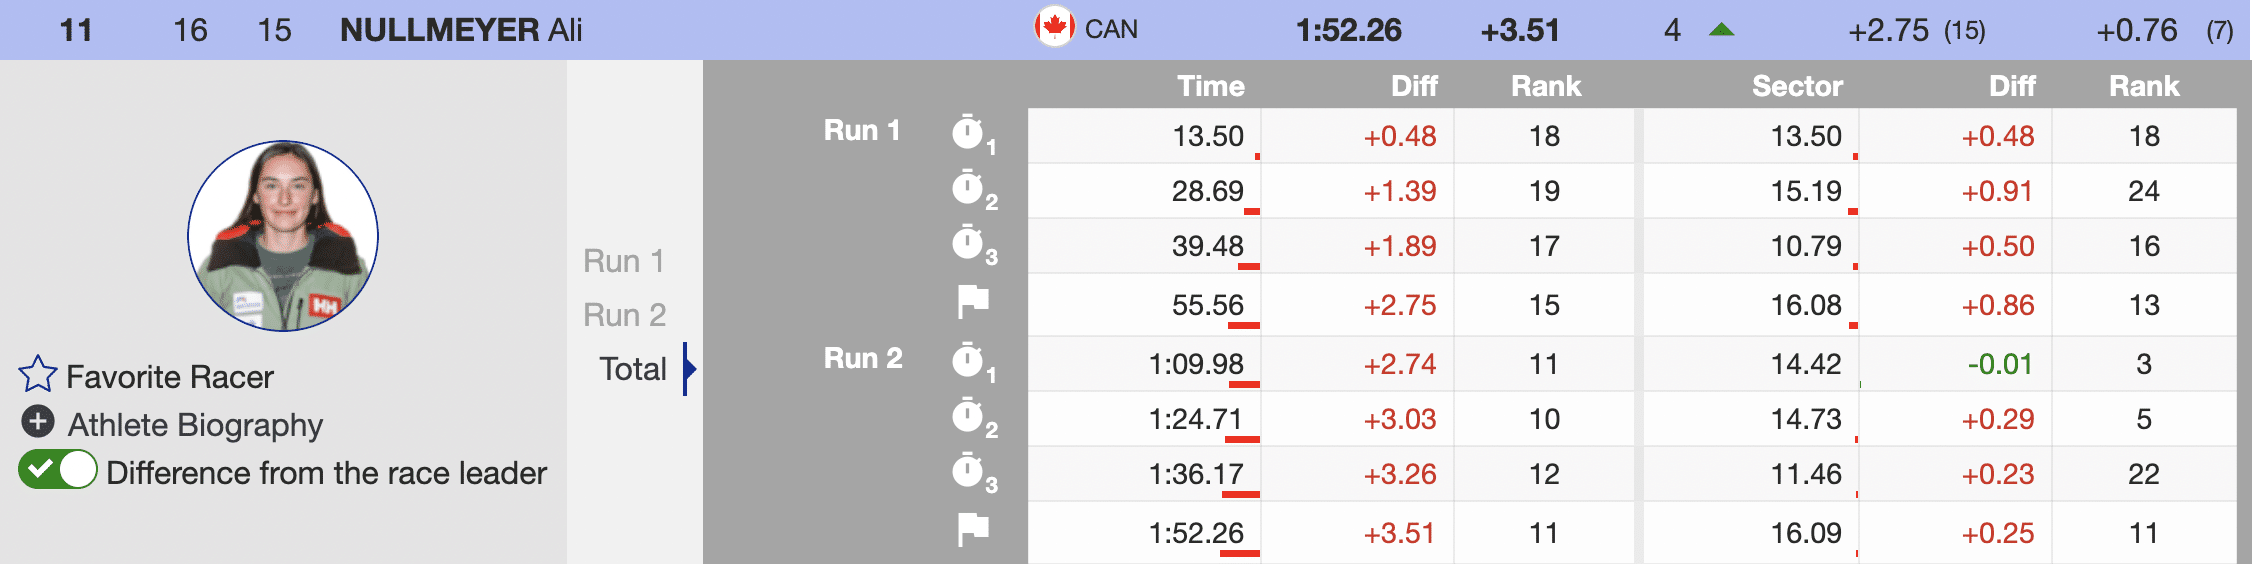The height and width of the screenshot is (564, 2252).
Task: Switch to the Run 1 tab
Action: click(624, 261)
